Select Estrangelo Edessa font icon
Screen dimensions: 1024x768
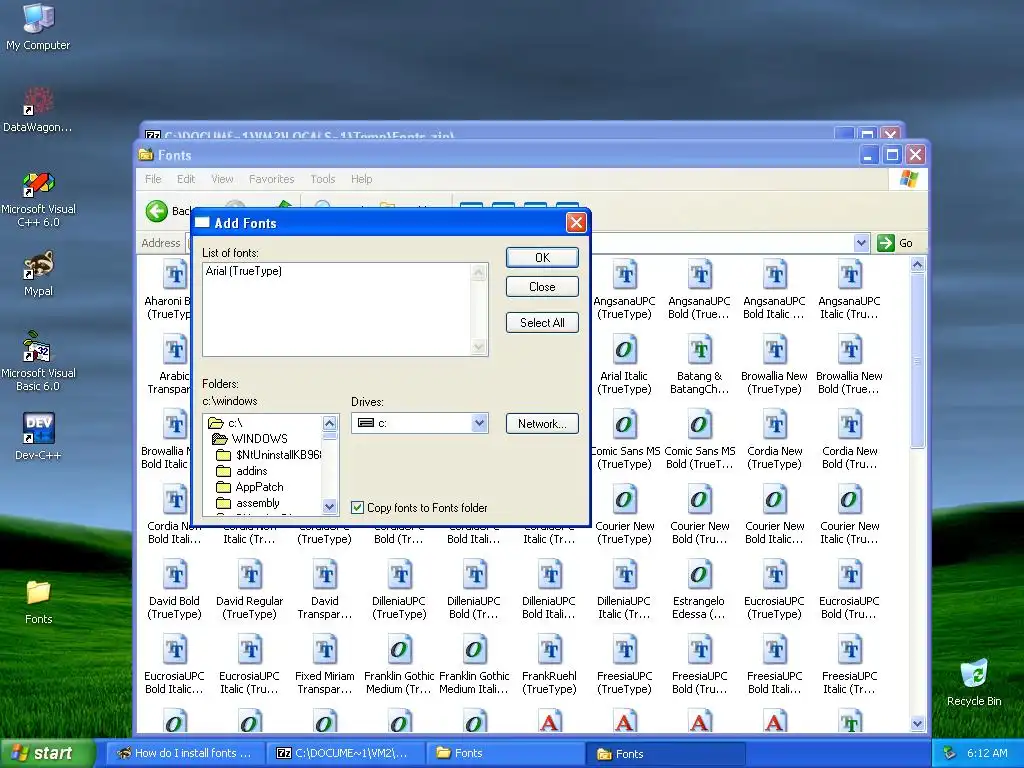click(x=699, y=589)
